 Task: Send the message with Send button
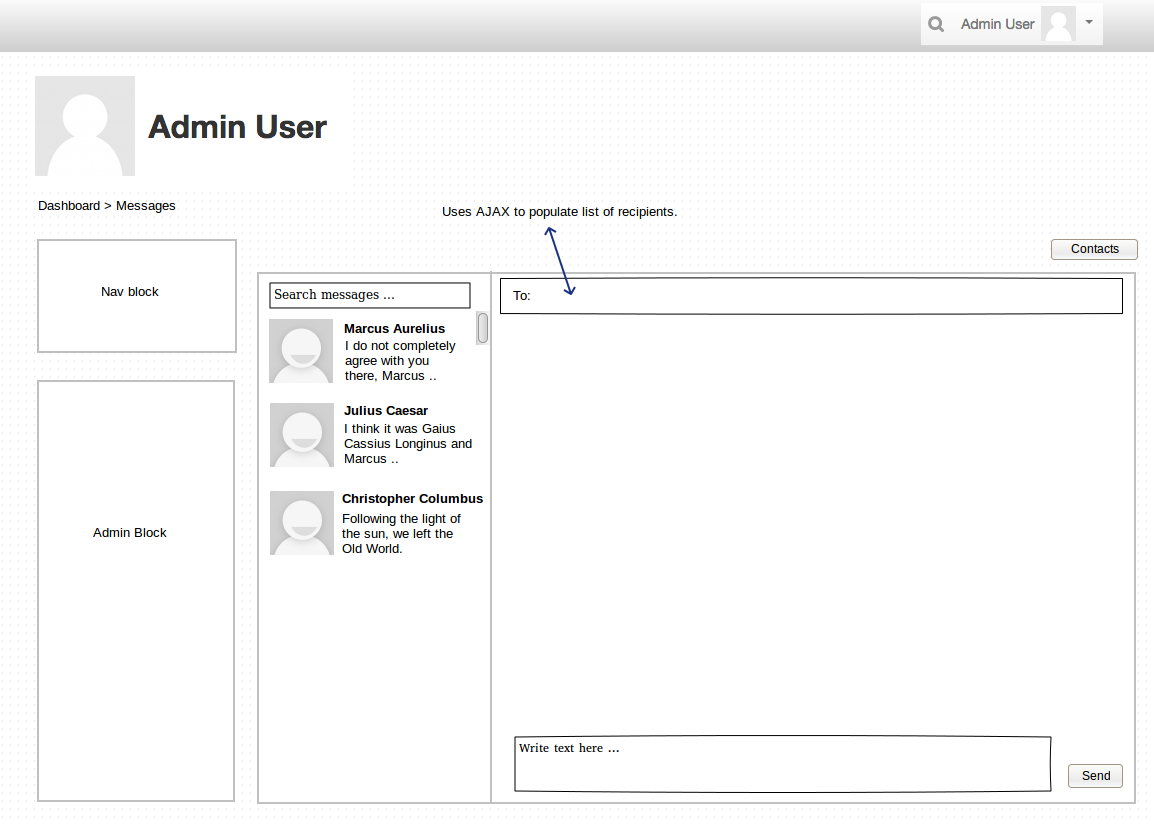(1095, 775)
